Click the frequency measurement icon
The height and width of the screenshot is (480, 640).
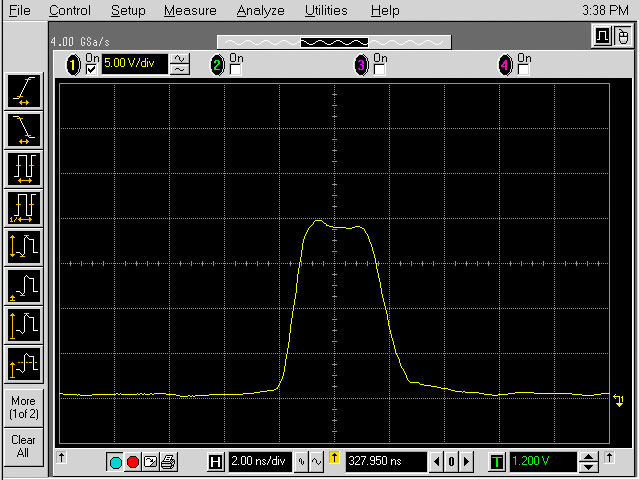click(x=23, y=208)
